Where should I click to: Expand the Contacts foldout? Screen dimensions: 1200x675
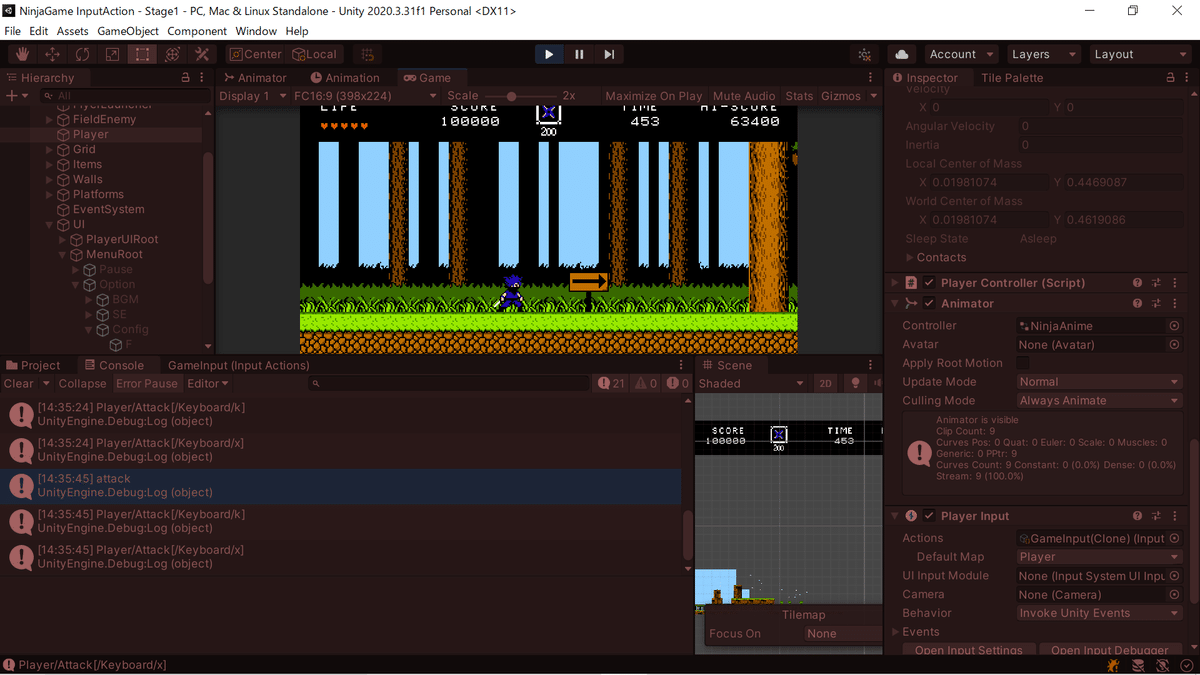pyautogui.click(x=909, y=258)
